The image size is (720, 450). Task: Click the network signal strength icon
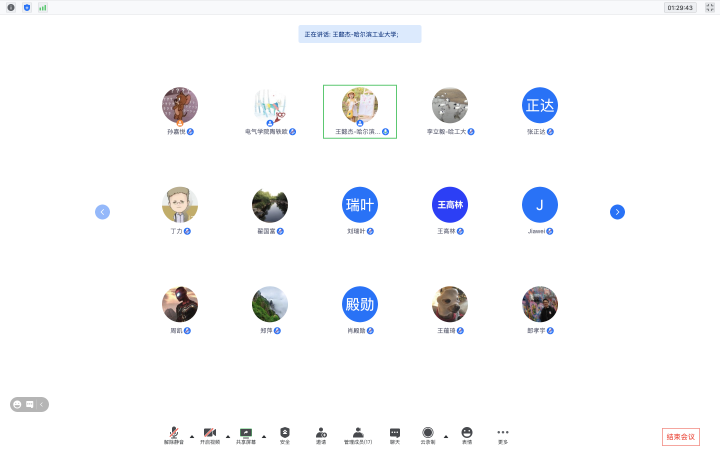pyautogui.click(x=43, y=7)
